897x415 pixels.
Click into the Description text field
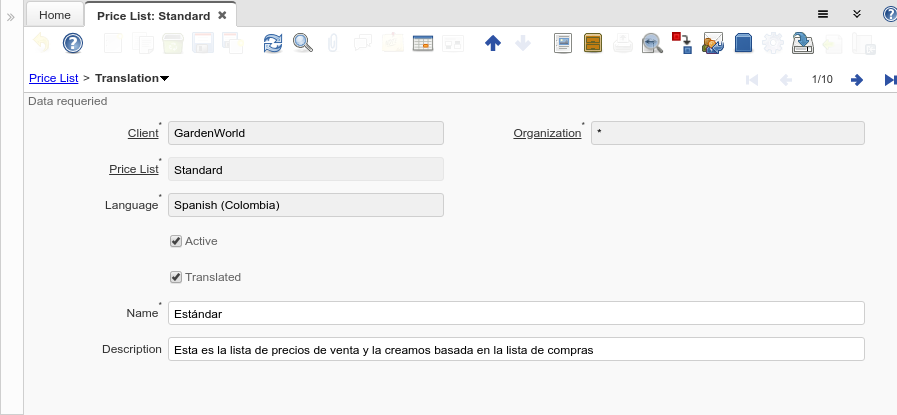tap(516, 349)
